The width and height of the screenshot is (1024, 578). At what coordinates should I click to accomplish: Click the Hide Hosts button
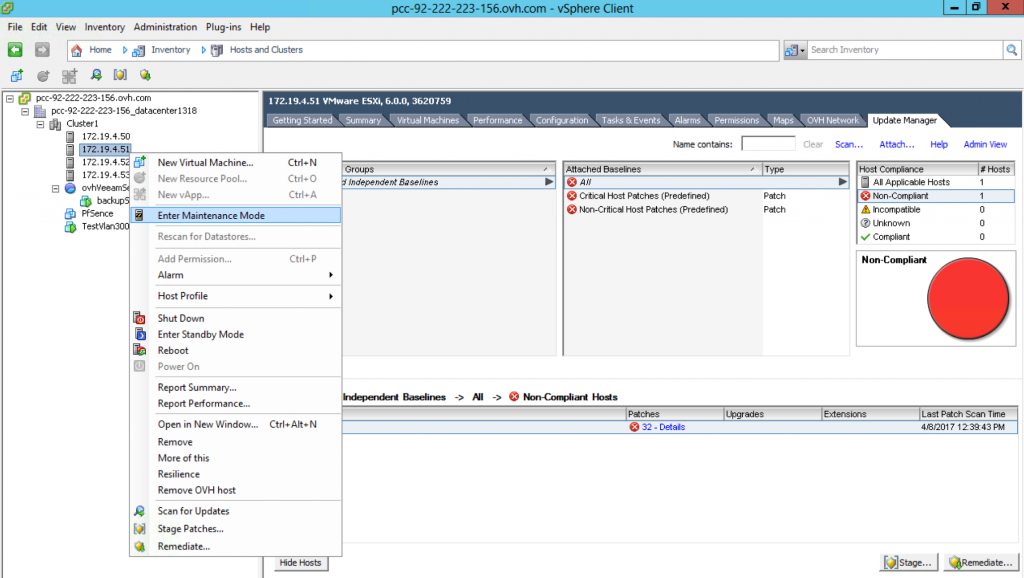pos(300,562)
